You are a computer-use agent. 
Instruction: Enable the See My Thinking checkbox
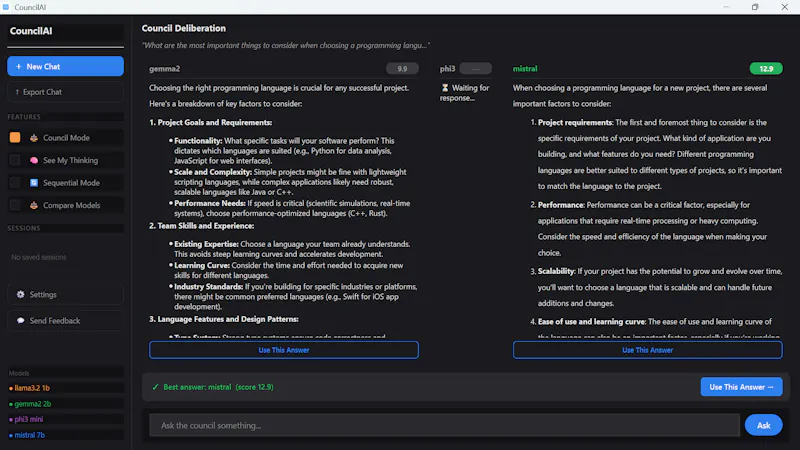point(15,160)
